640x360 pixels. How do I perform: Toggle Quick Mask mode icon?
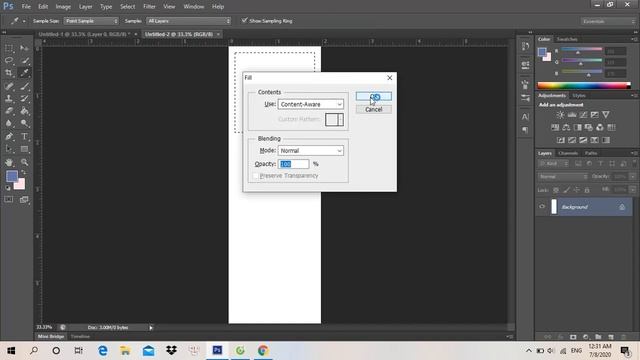click(9, 199)
